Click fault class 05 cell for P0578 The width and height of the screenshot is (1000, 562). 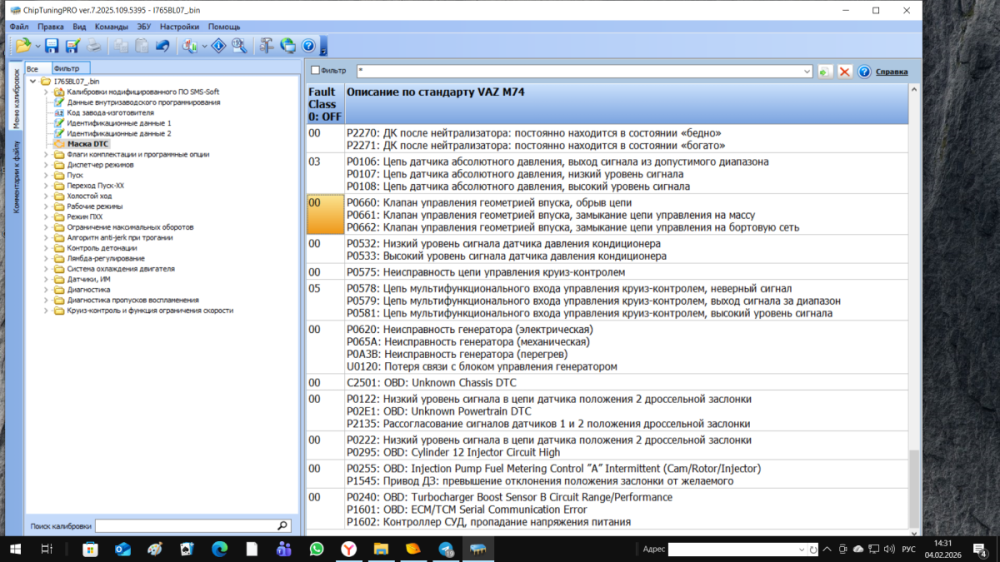tap(325, 300)
